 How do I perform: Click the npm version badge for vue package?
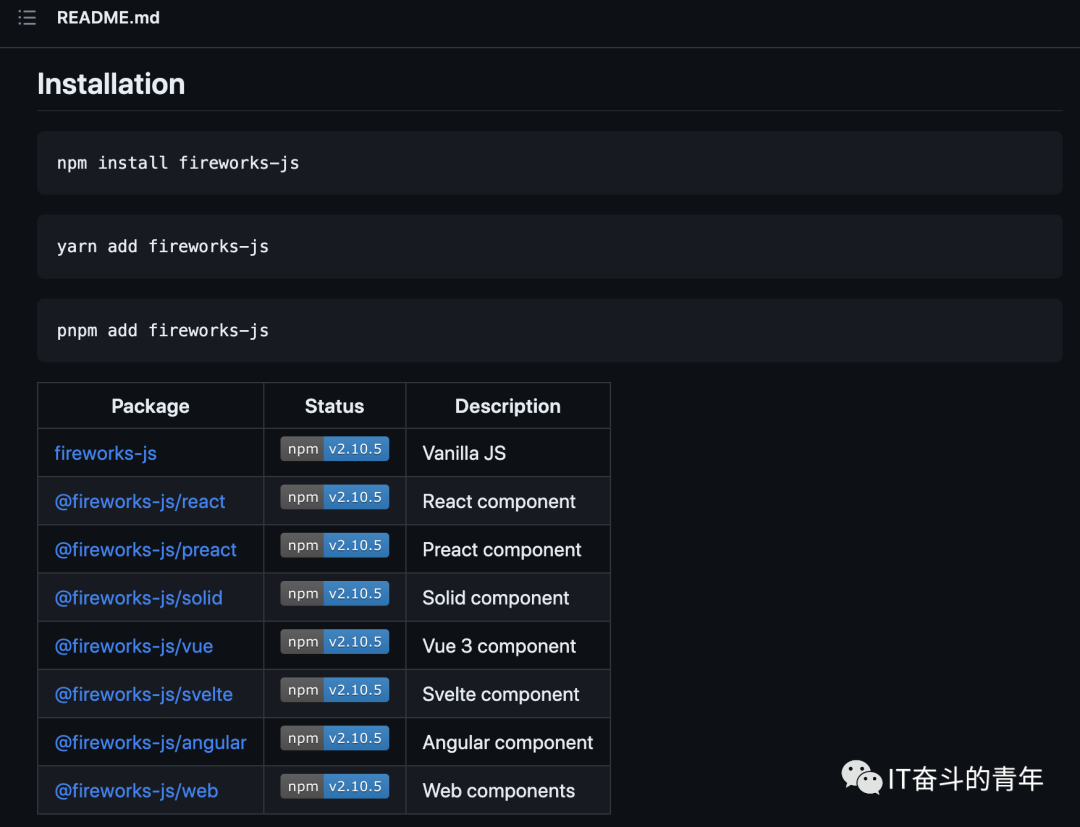click(334, 642)
